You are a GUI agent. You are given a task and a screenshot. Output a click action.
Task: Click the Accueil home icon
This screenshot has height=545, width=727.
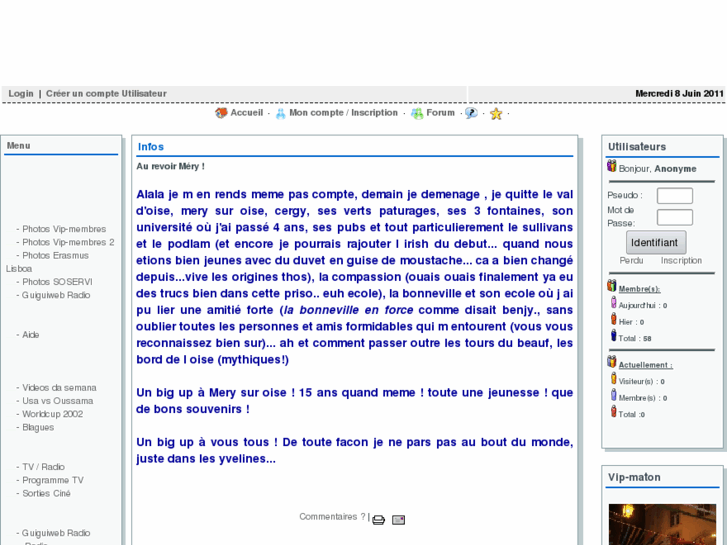221,113
